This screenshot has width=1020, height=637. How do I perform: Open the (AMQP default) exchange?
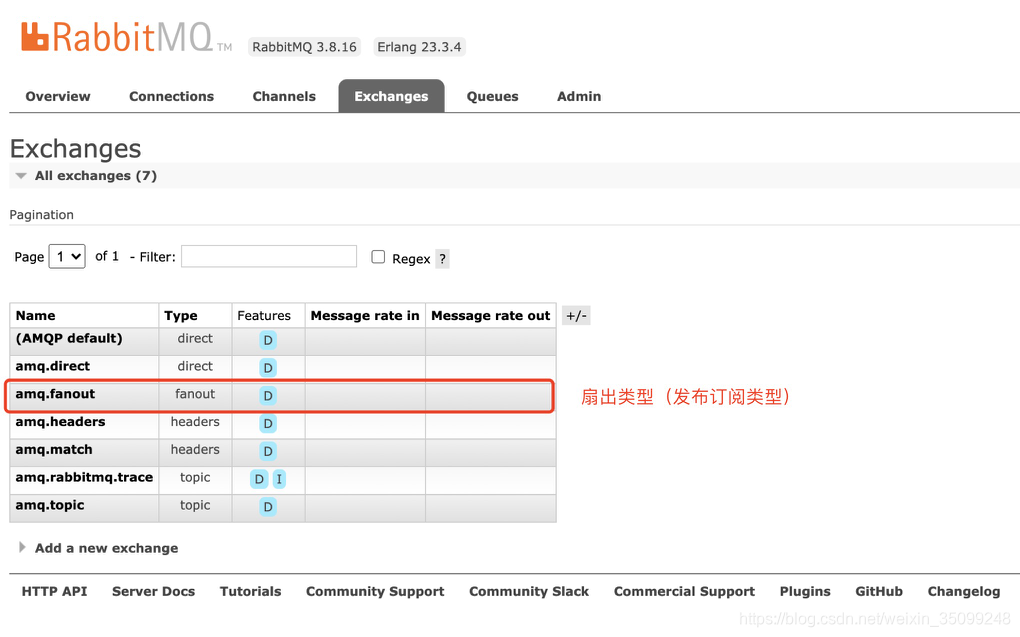[69, 338]
